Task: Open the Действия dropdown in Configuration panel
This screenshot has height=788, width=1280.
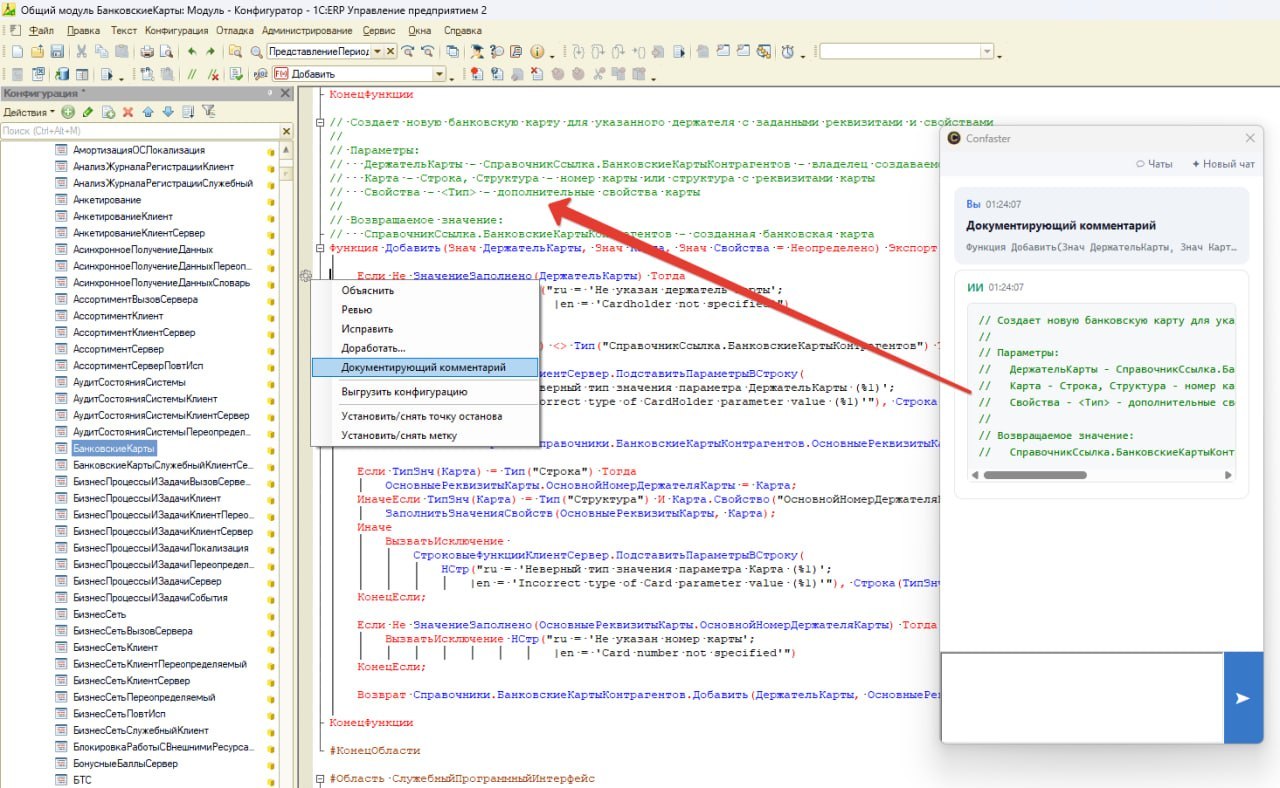Action: [x=30, y=112]
